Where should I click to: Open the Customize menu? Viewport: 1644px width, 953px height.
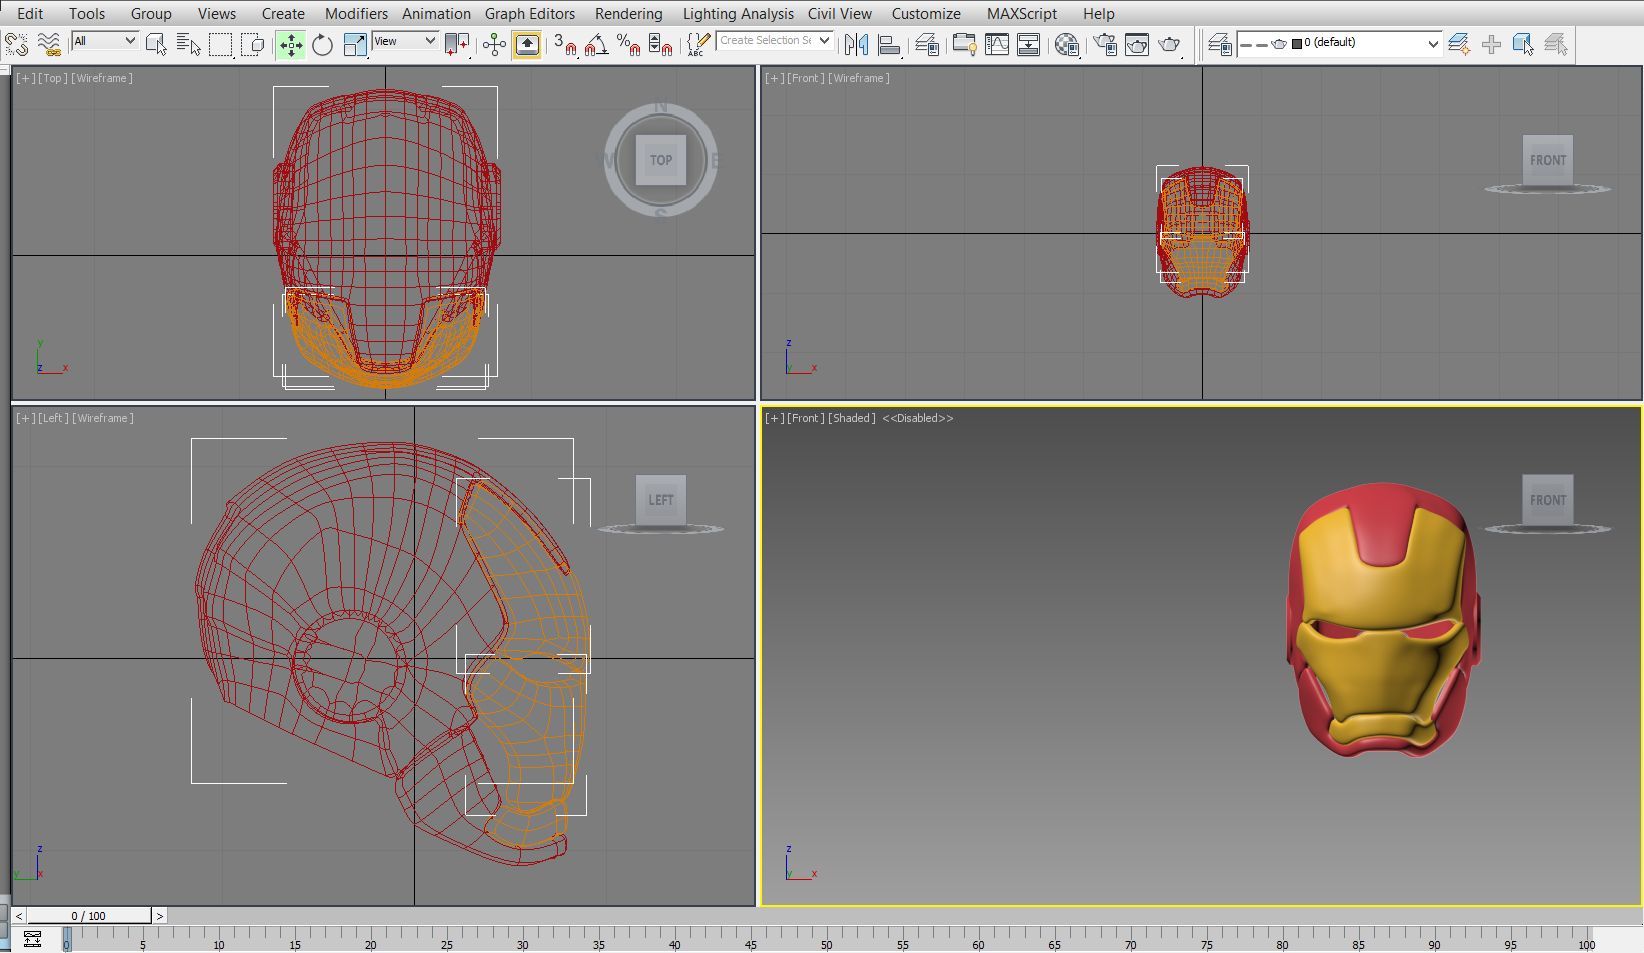click(926, 14)
